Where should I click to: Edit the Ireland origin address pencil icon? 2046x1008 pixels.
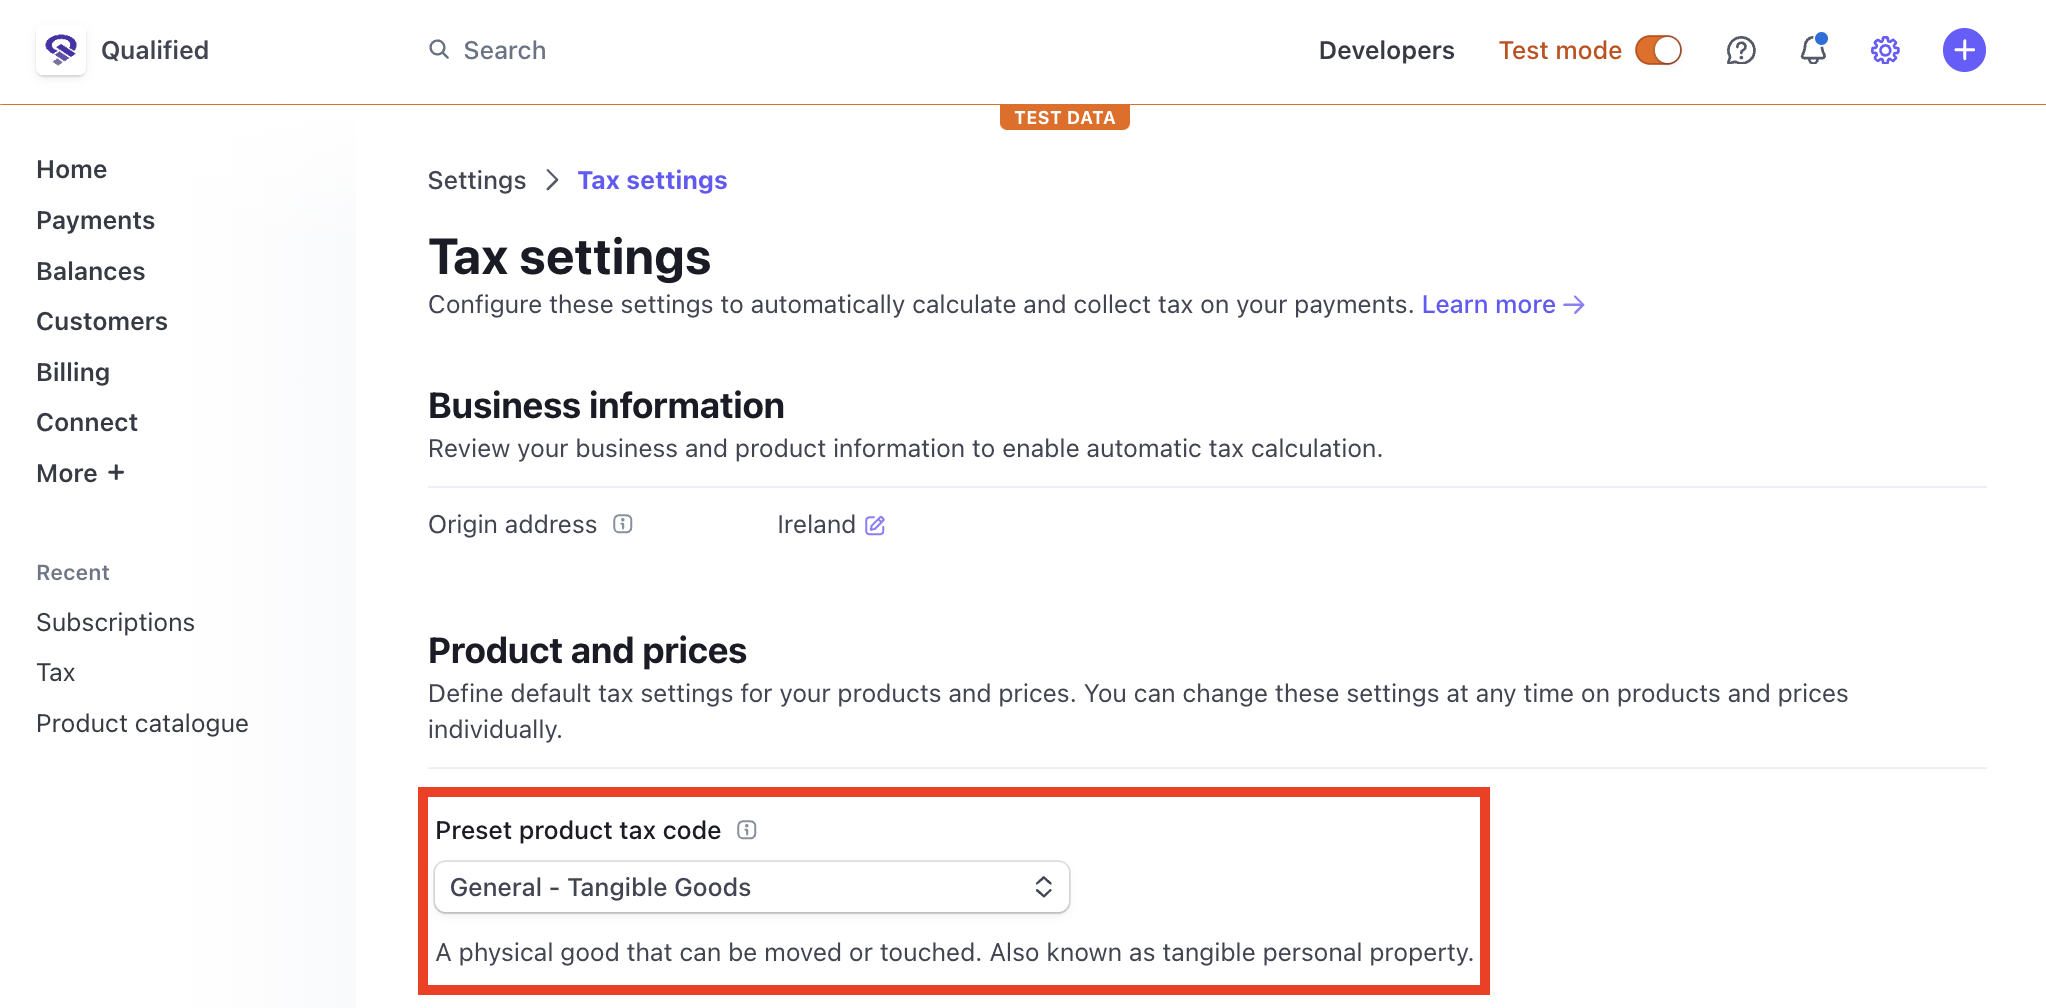click(875, 525)
